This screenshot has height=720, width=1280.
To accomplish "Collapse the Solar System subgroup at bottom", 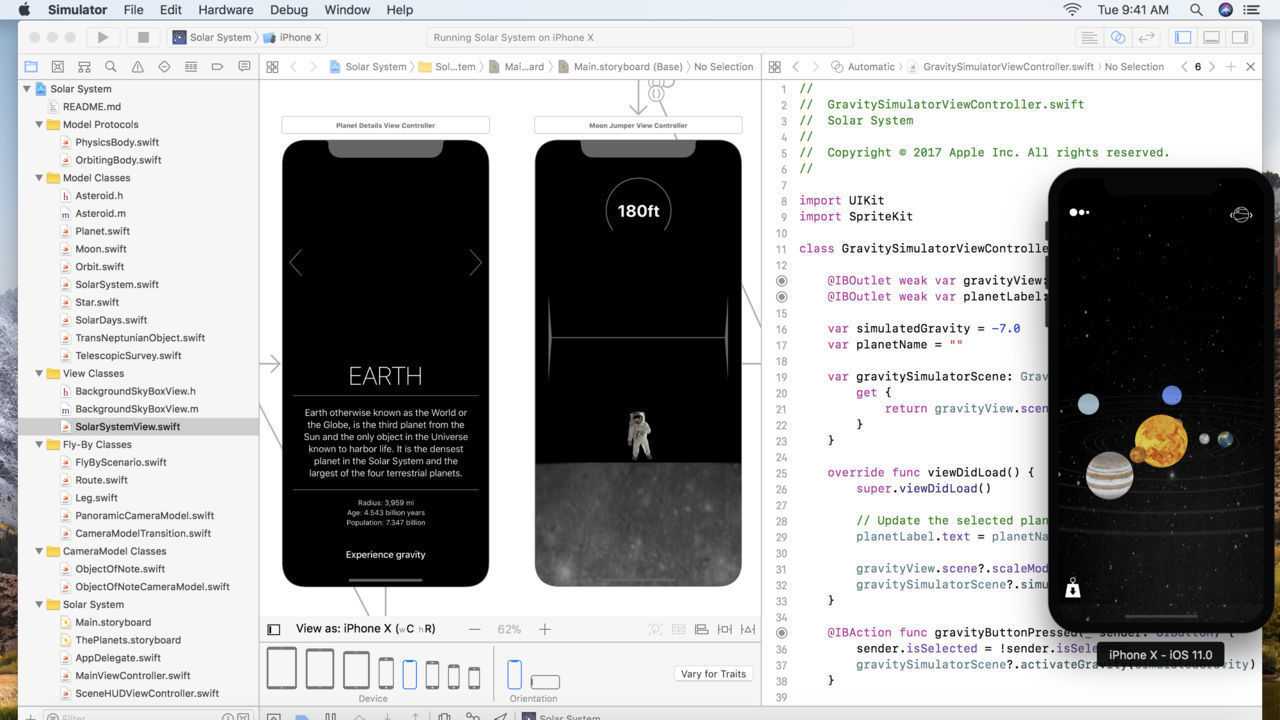I will point(40,605).
